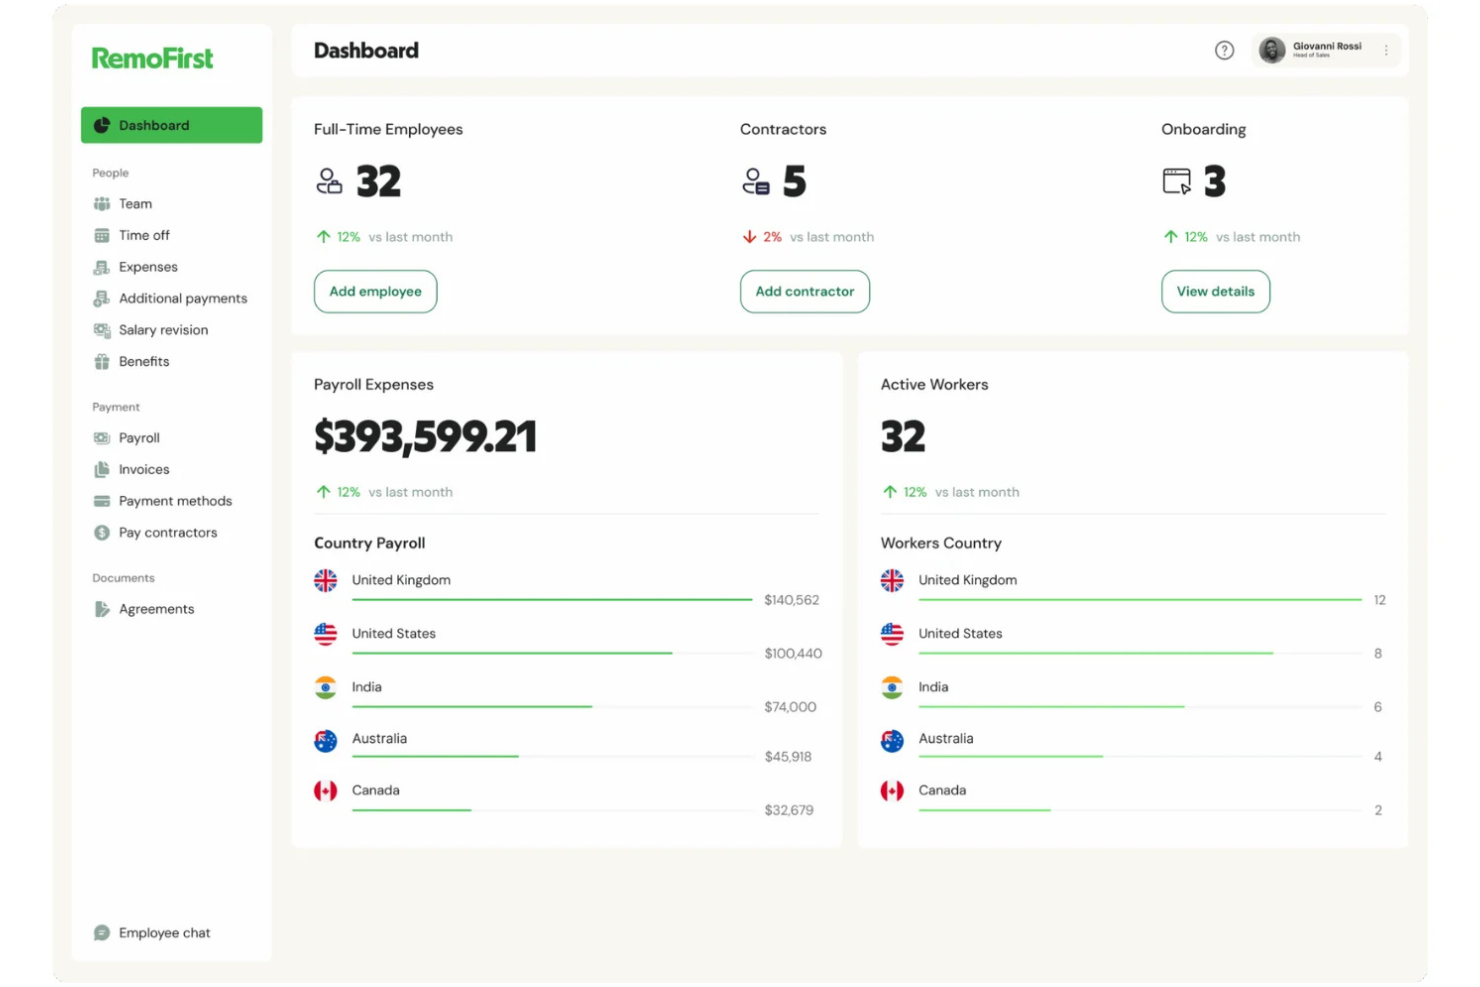Screen dimensions: 1480x987
Task: Click the Time off calendar icon
Action: click(x=103, y=235)
